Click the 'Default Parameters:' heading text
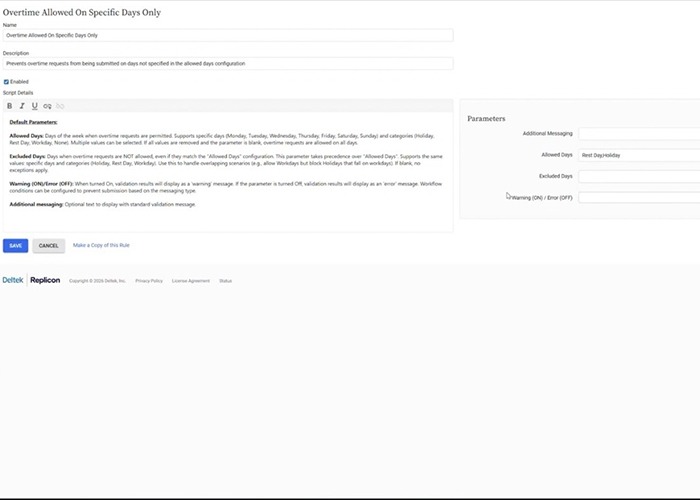Image resolution: width=700 pixels, height=500 pixels. coord(33,122)
